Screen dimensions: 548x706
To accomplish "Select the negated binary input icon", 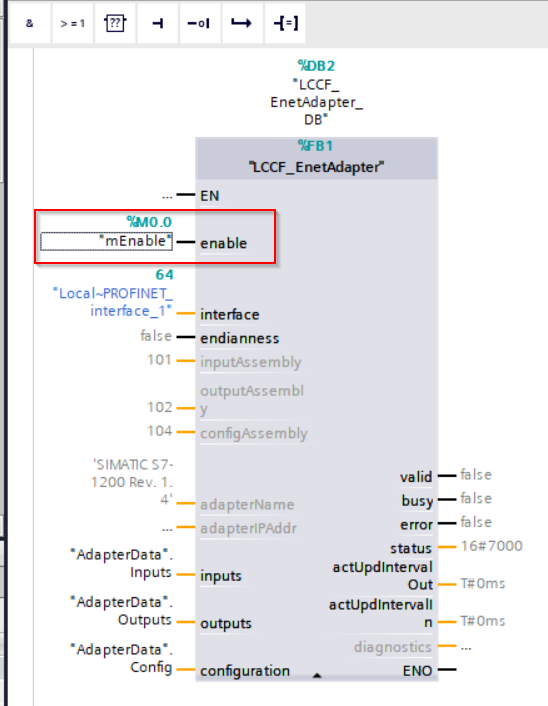I will (x=200, y=23).
